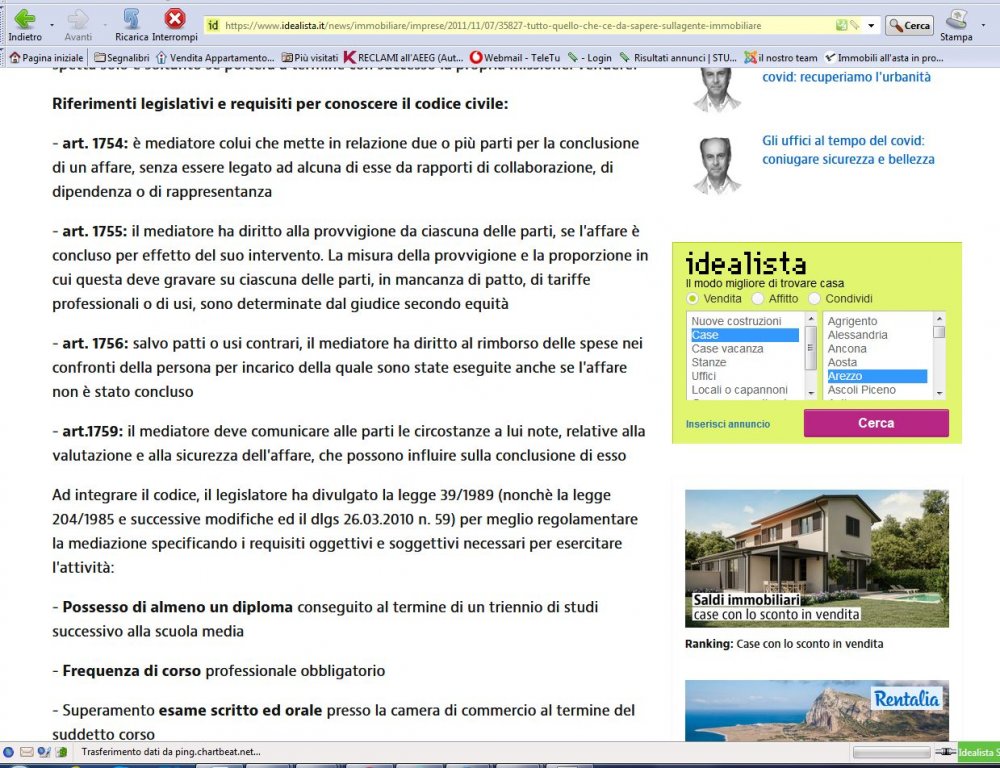
Task: Open RECLAMI all'AEEG bookmark
Action: click(403, 57)
